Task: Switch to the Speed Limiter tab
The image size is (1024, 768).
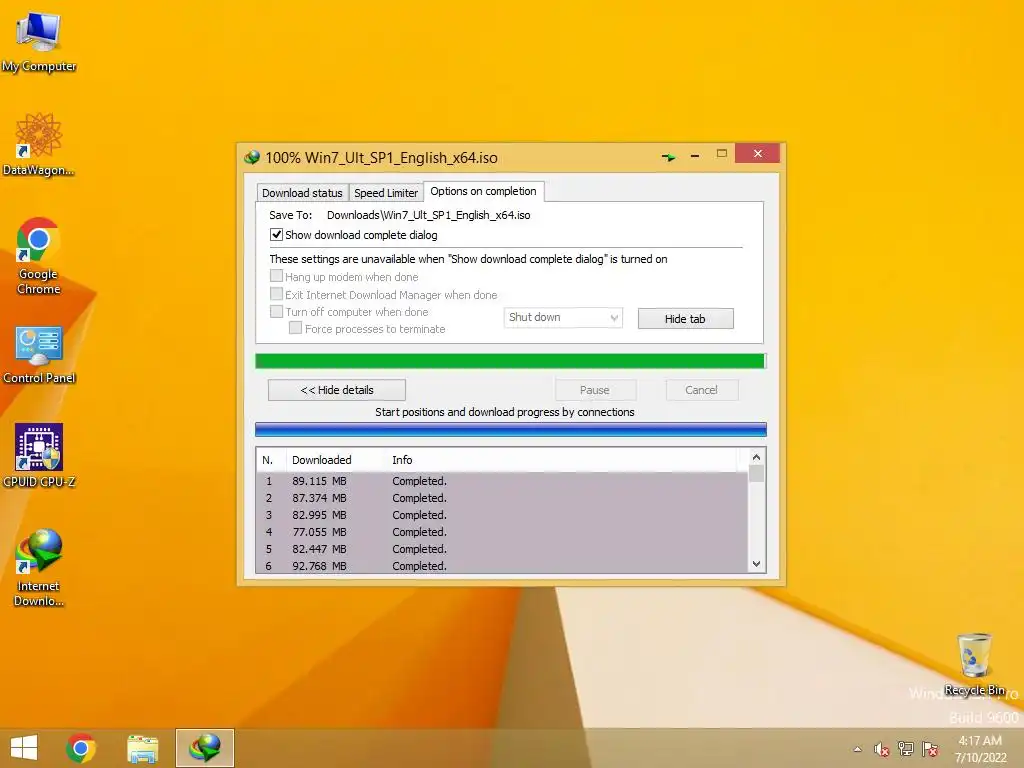Action: pos(386,193)
